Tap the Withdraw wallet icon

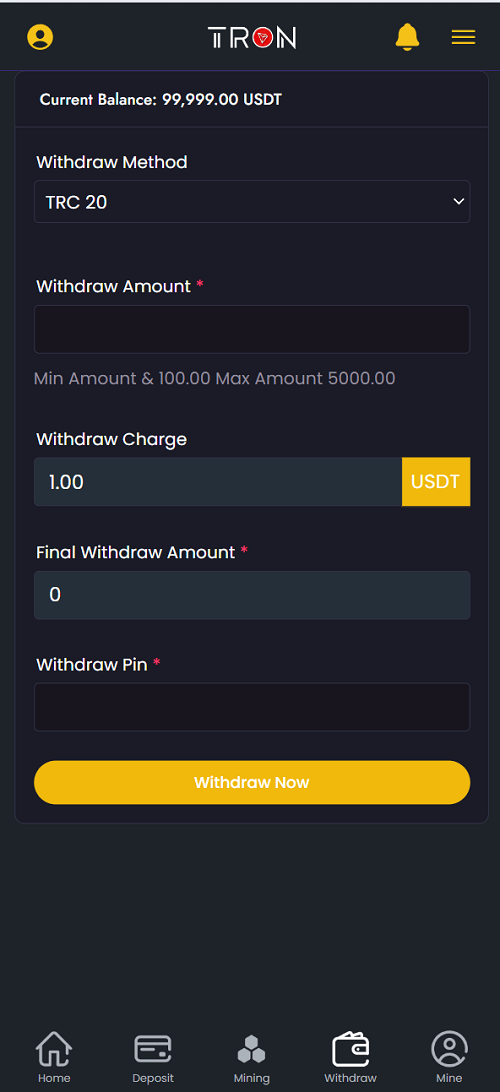tap(350, 1049)
